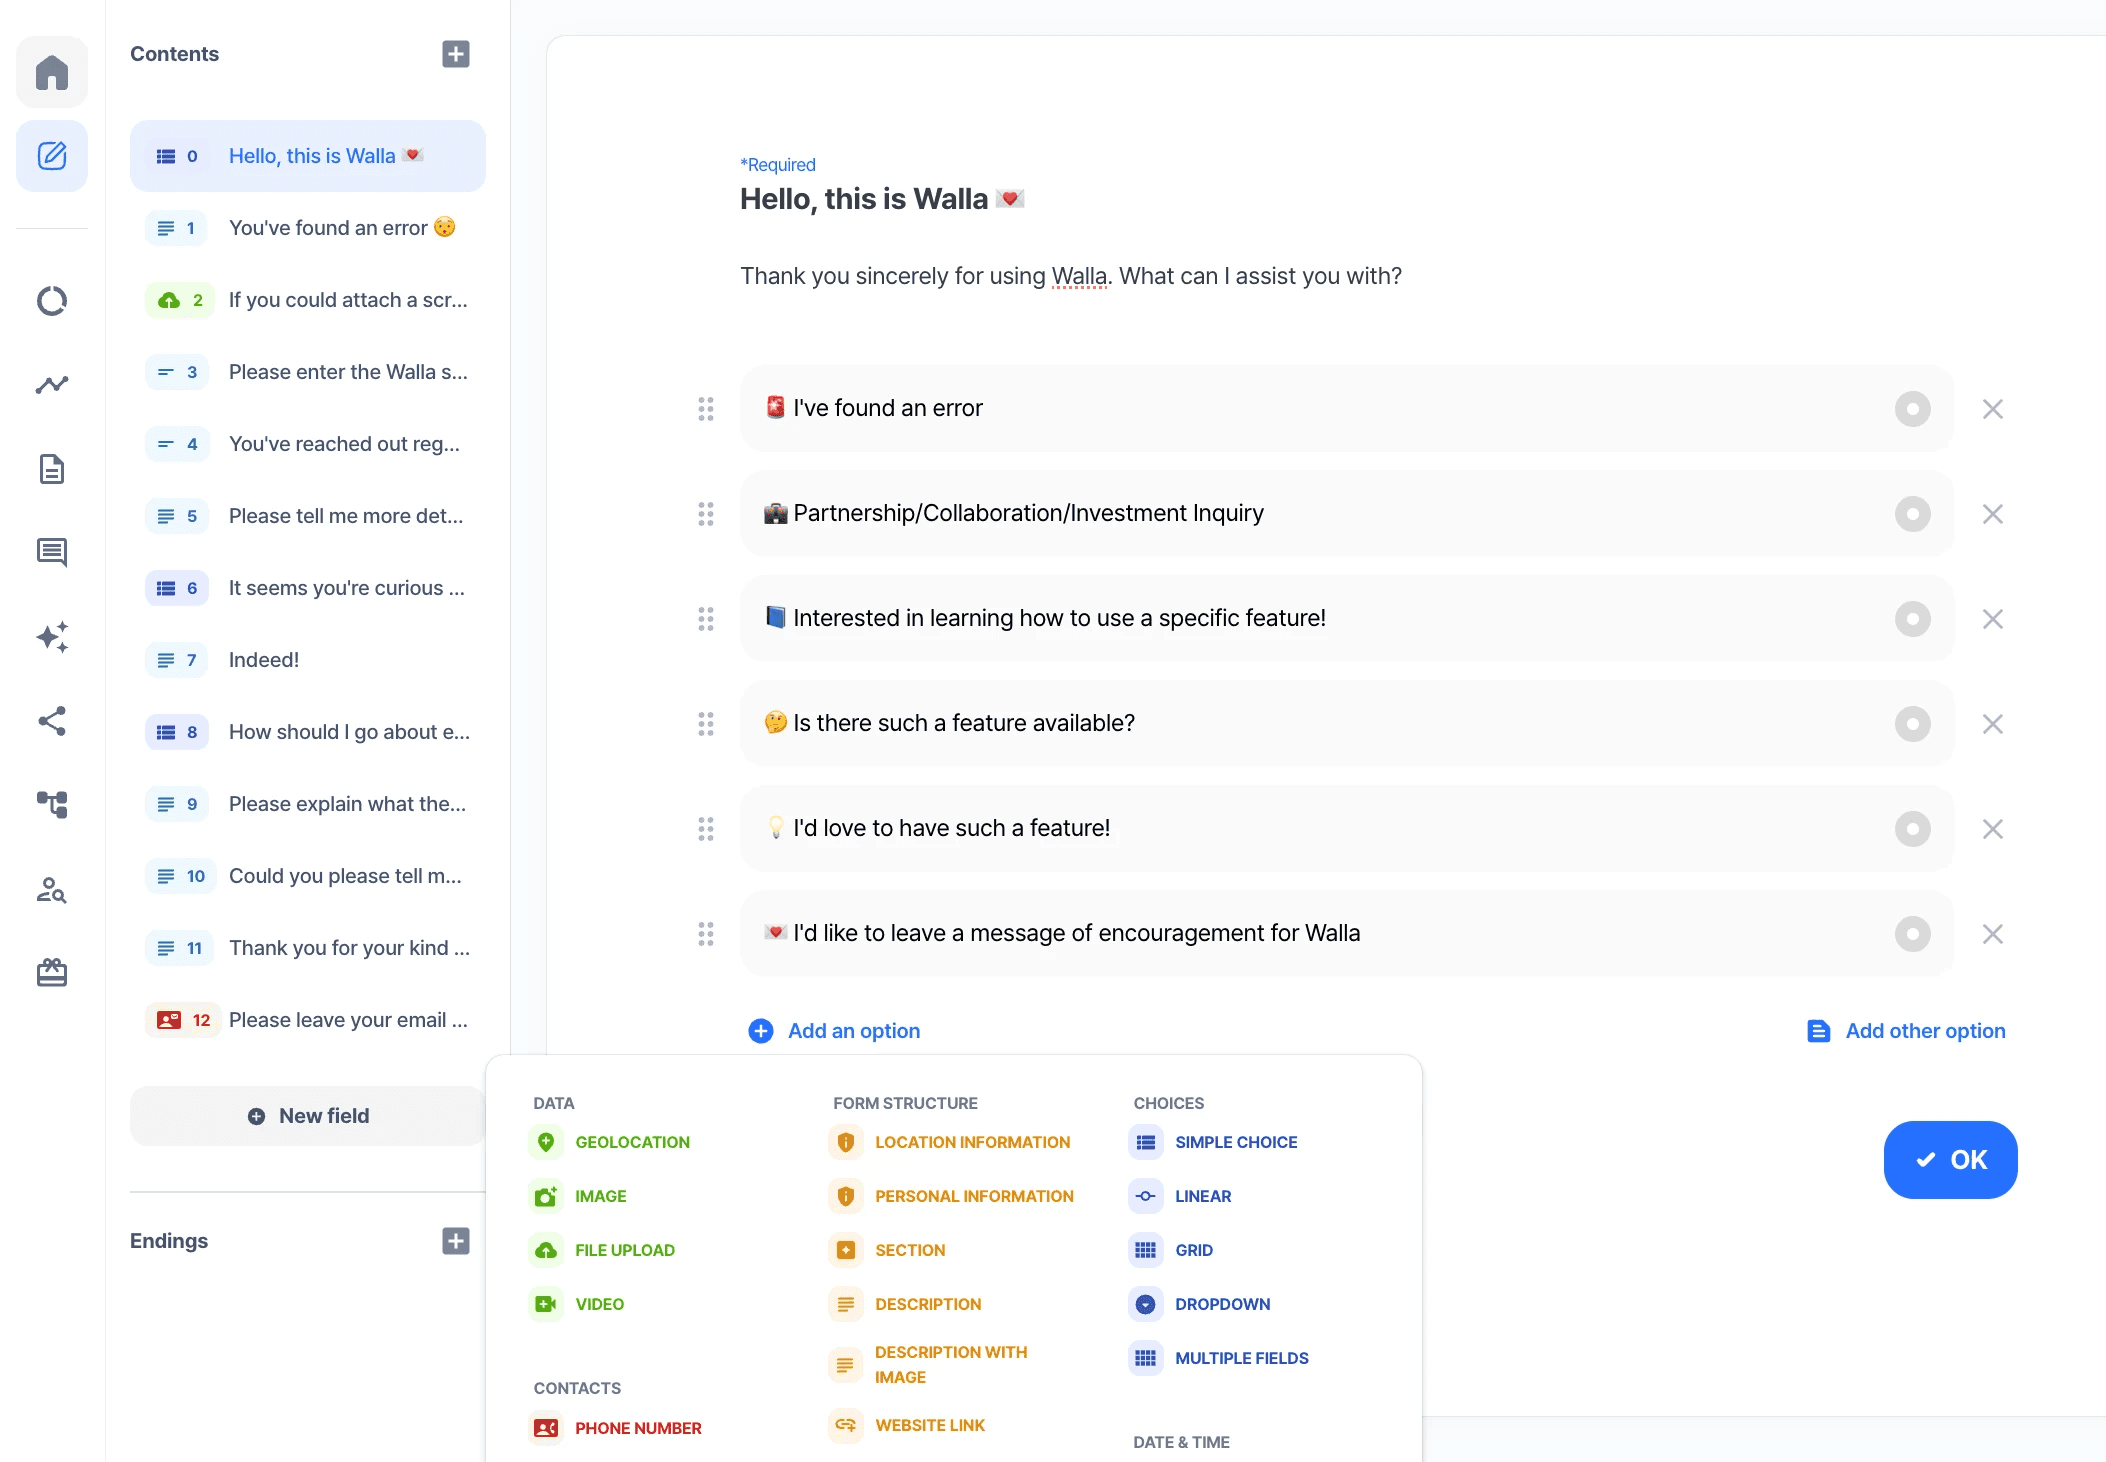This screenshot has width=2106, height=1462.
Task: Grab drag handle for 'I've found an error'
Action: pos(706,409)
